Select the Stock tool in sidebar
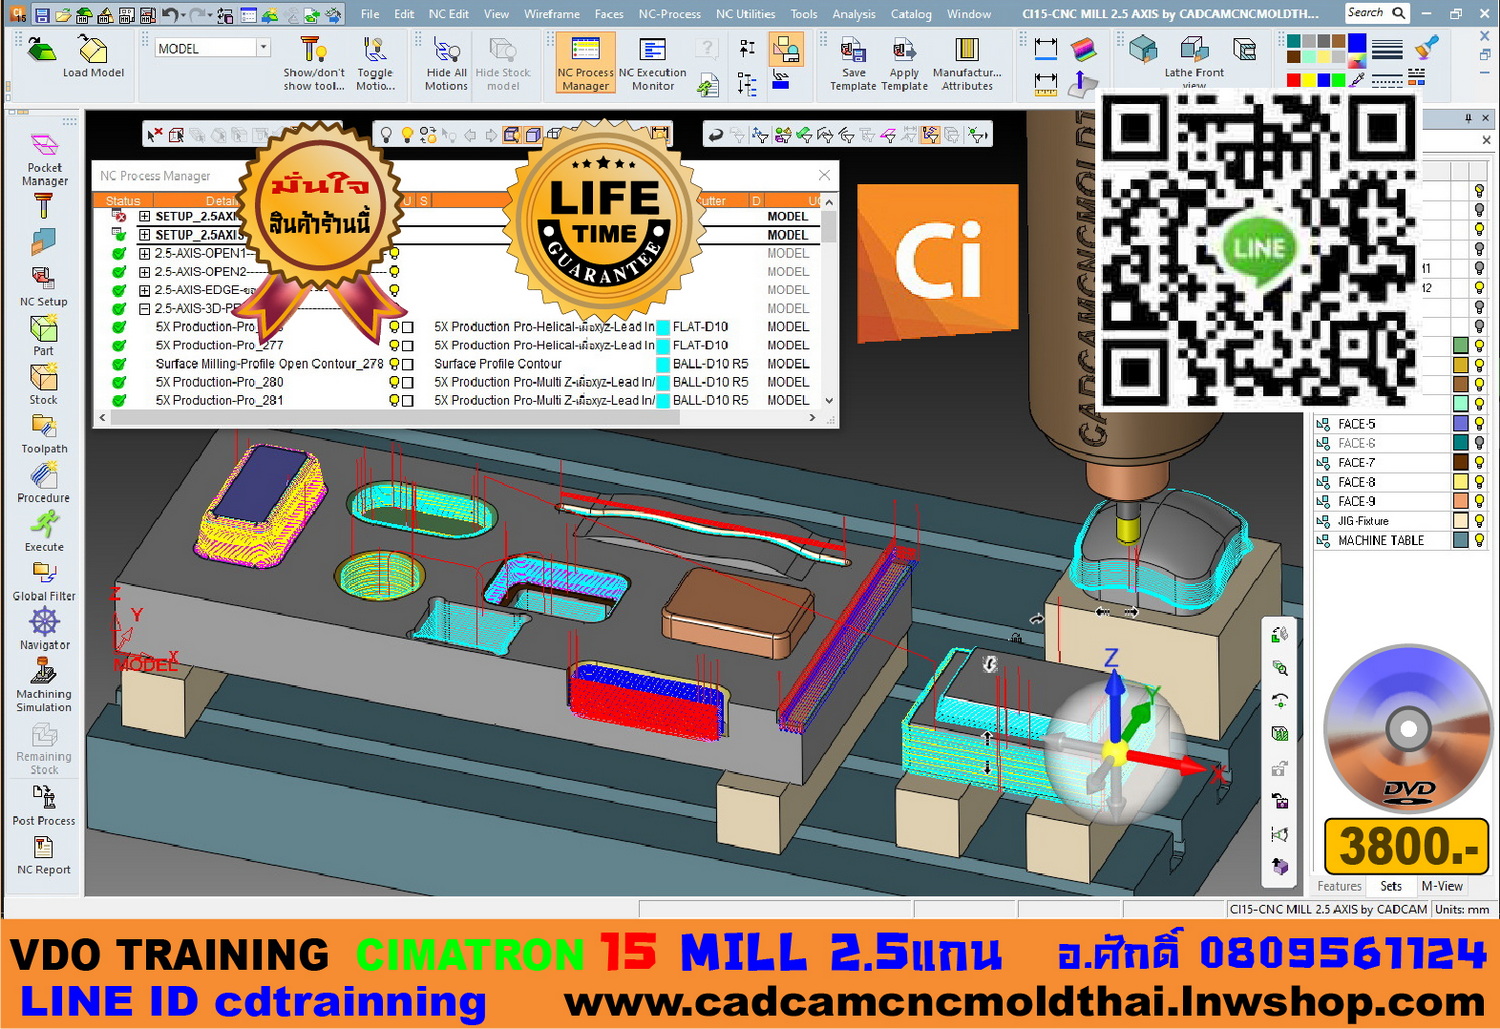The image size is (1500, 1029). (x=43, y=380)
